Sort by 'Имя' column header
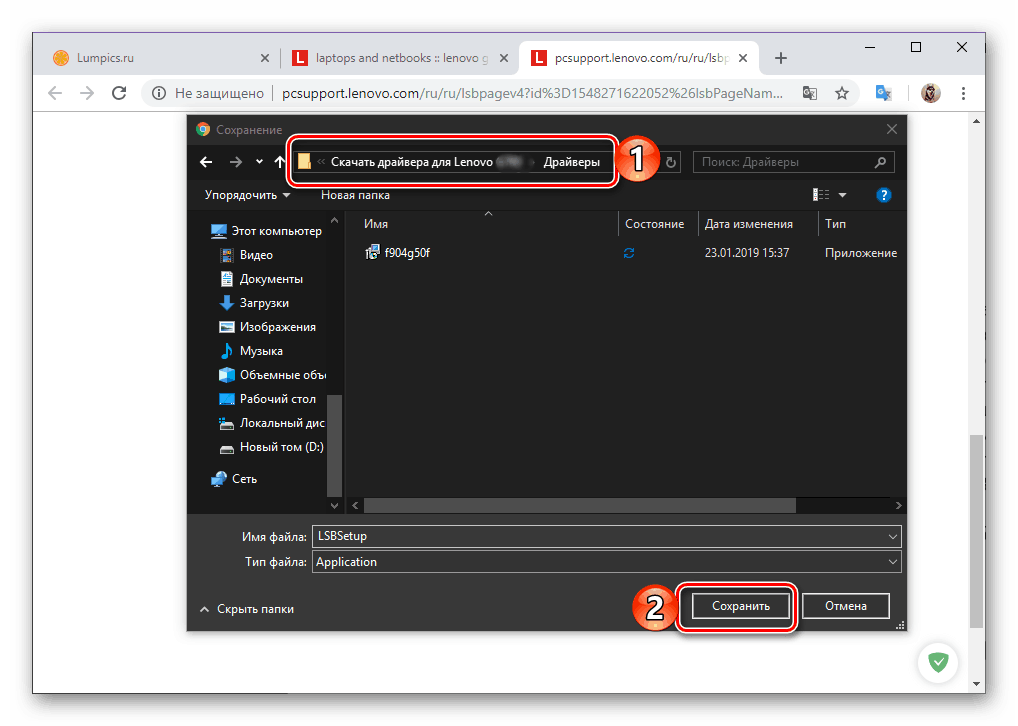Image resolution: width=1018 pixels, height=726 pixels. pos(376,223)
